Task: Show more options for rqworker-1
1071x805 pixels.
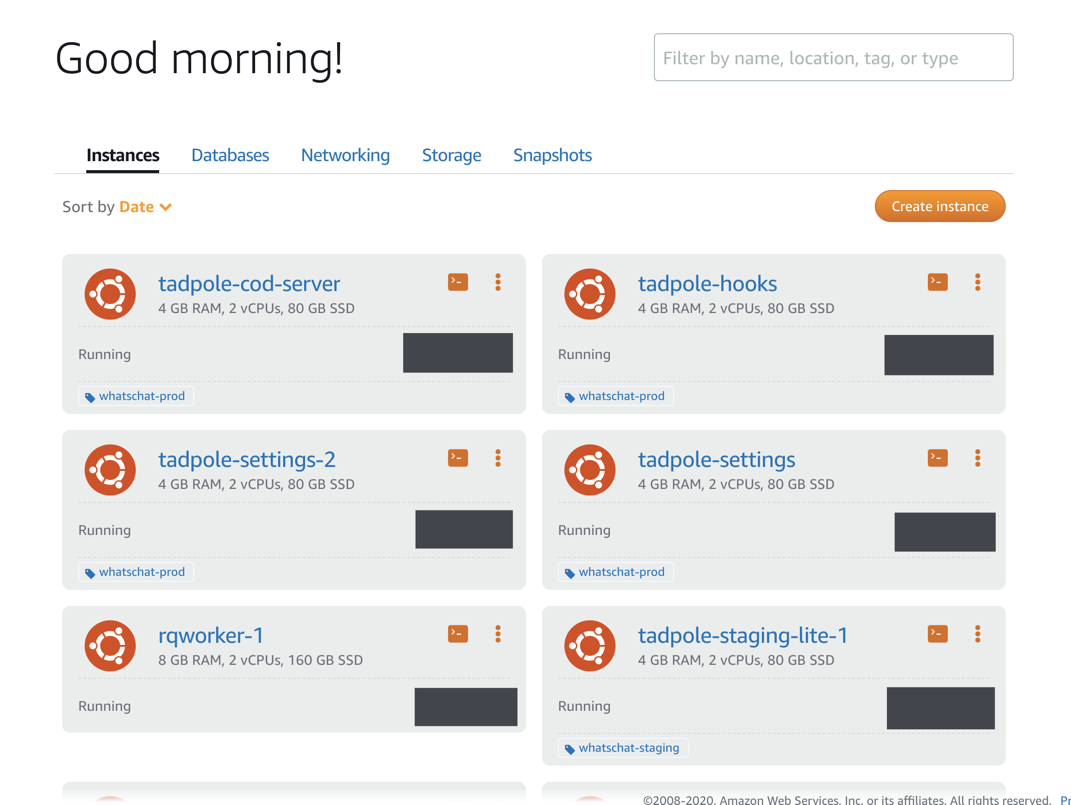Action: [498, 634]
